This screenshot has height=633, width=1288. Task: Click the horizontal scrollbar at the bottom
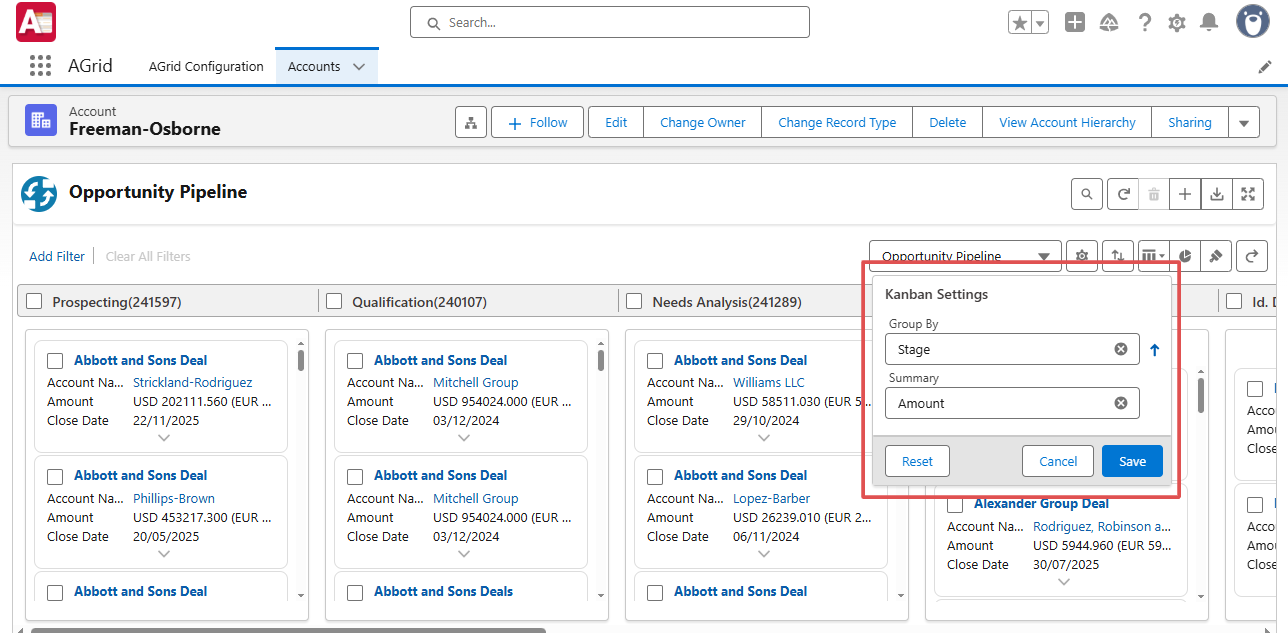tap(288, 630)
